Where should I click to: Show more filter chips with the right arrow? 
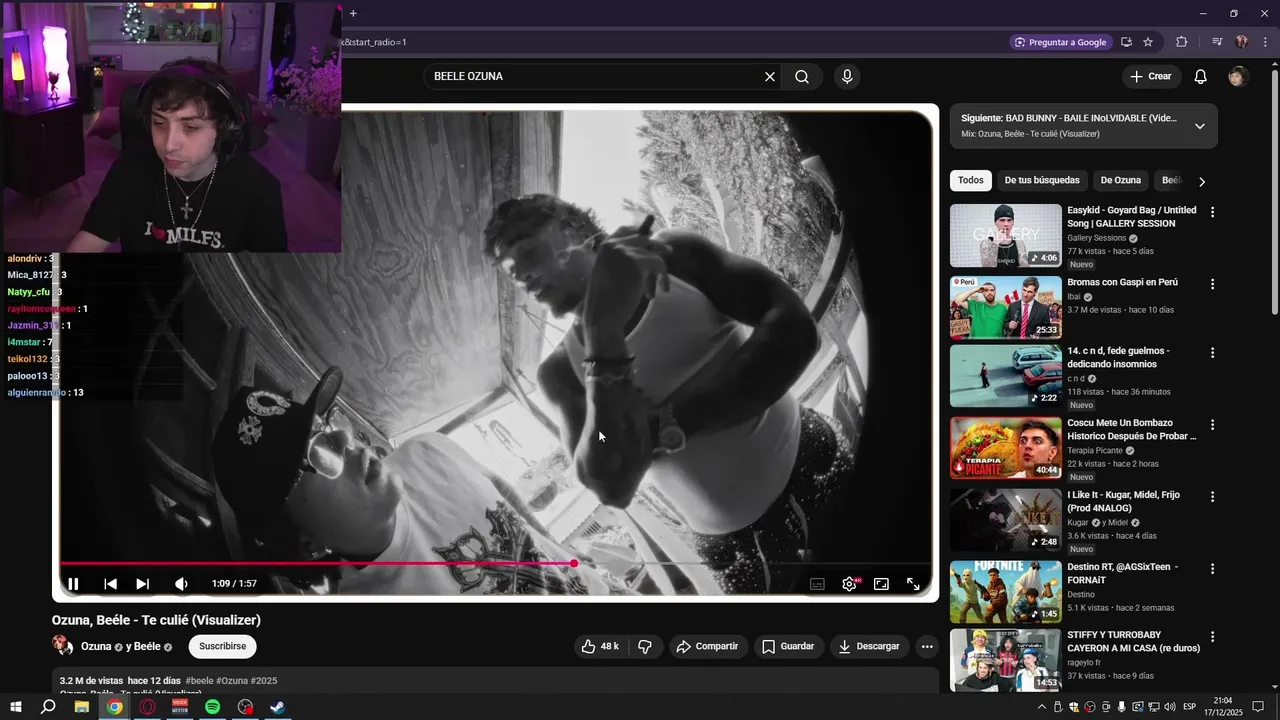coord(1202,181)
